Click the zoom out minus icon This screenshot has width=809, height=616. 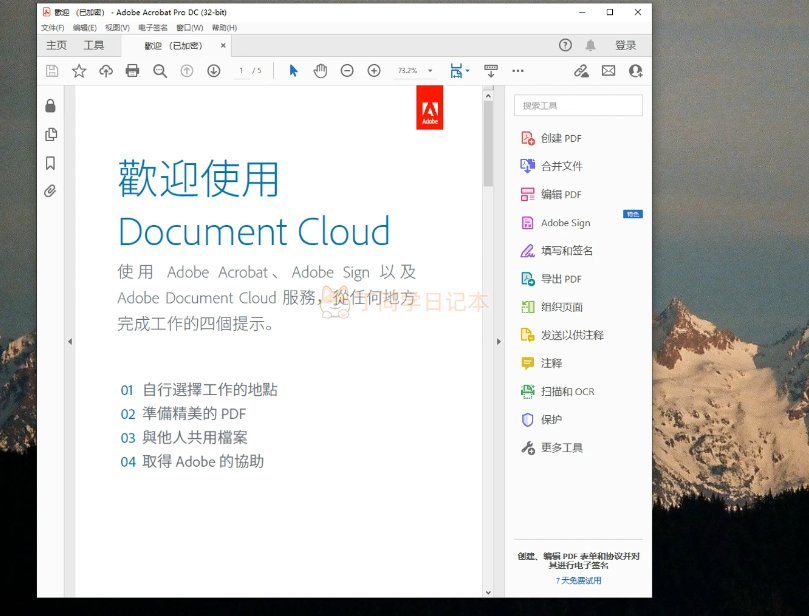coord(347,71)
